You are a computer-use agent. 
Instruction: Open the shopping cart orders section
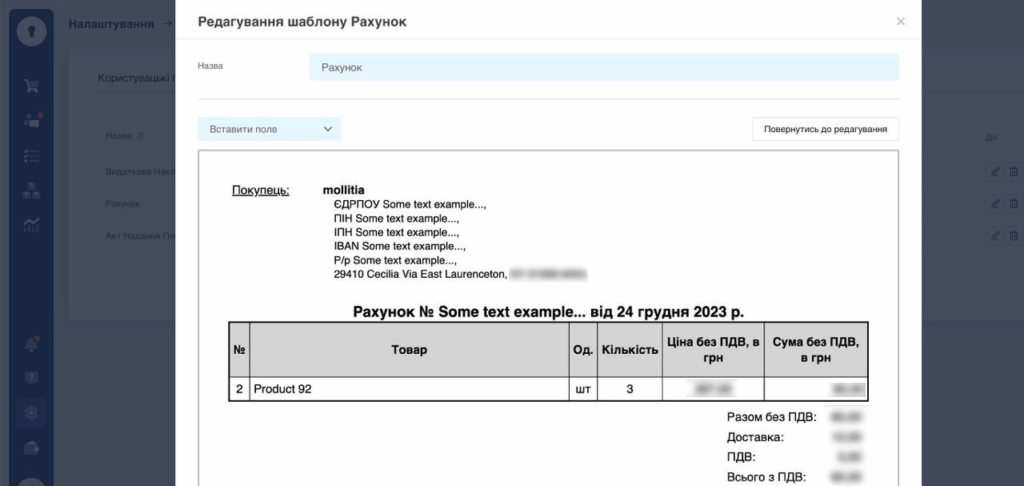[31, 86]
